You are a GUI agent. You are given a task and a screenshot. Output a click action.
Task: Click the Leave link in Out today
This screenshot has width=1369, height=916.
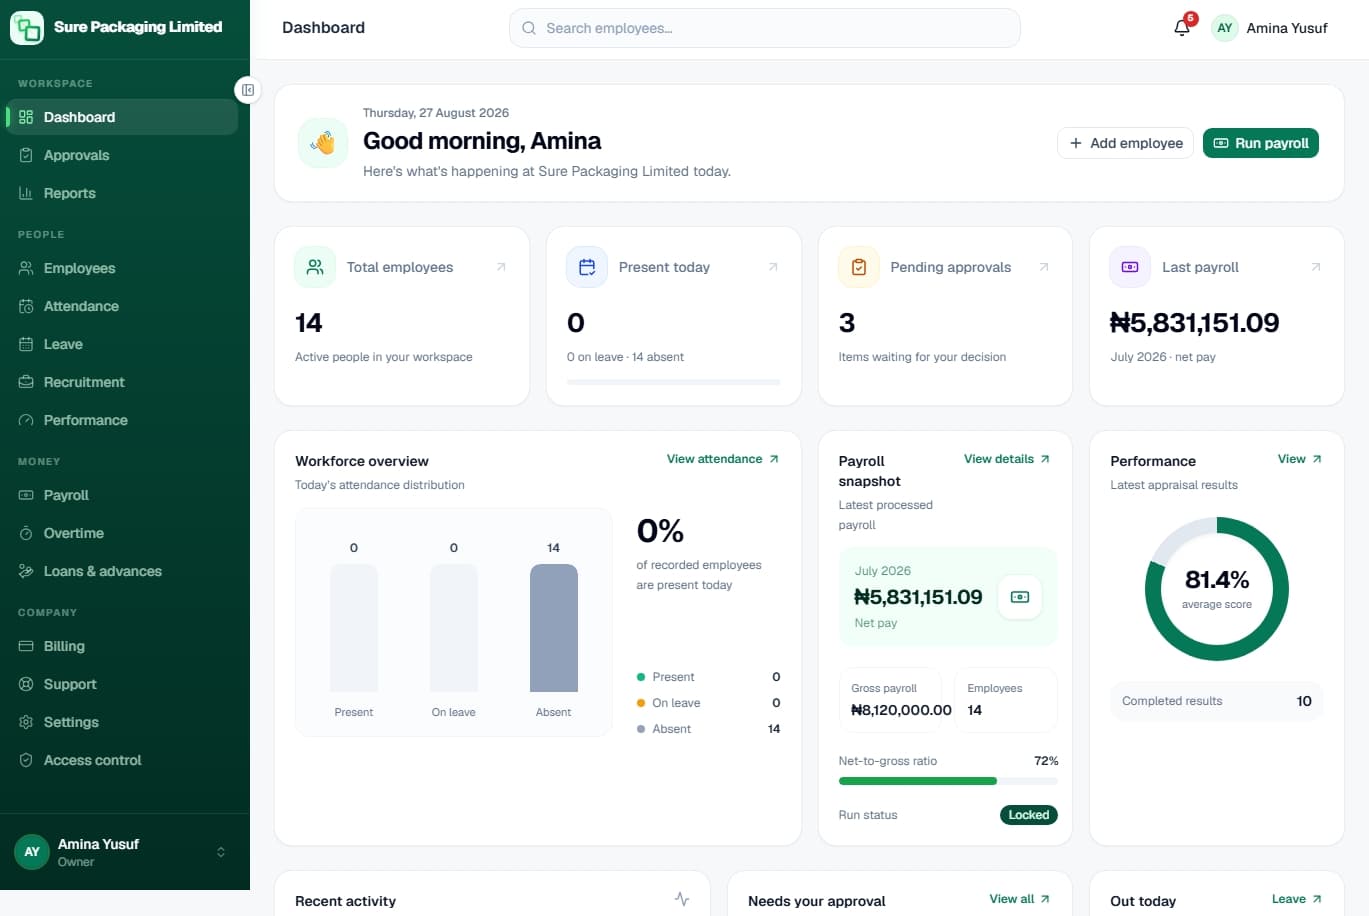[x=1297, y=899]
